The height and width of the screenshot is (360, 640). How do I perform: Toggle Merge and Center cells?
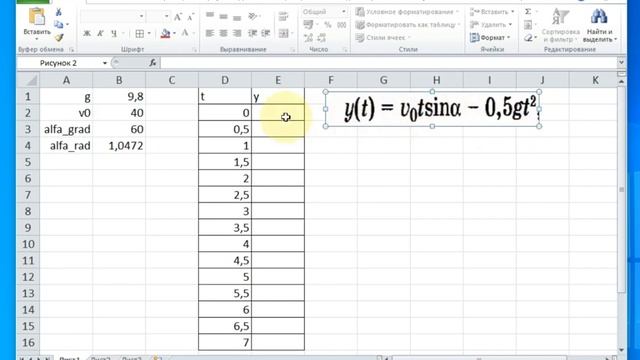tap(283, 33)
